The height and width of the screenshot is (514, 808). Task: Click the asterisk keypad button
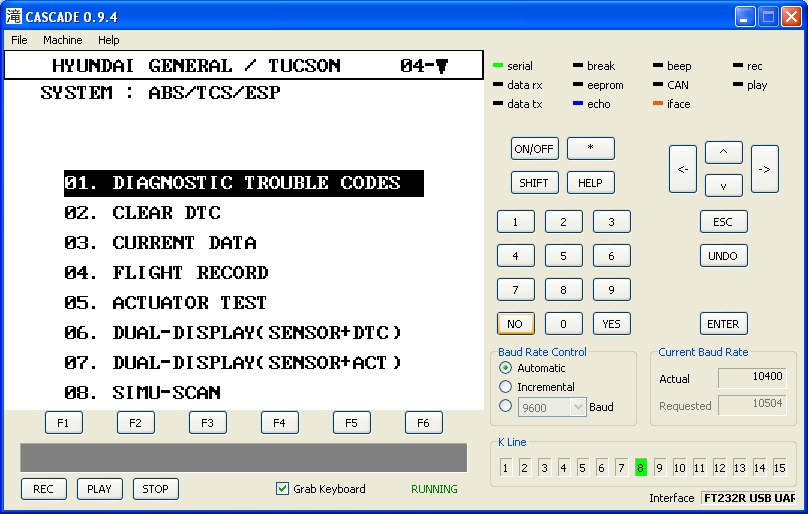pyautogui.click(x=591, y=149)
